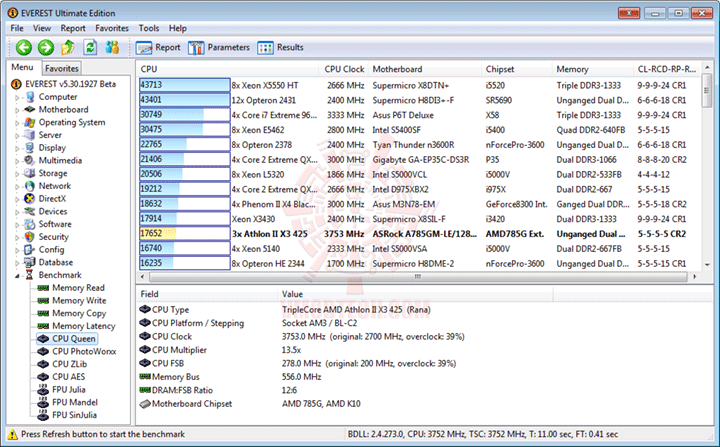
Task: Expand the Motherboard tree node
Action: click(17, 110)
